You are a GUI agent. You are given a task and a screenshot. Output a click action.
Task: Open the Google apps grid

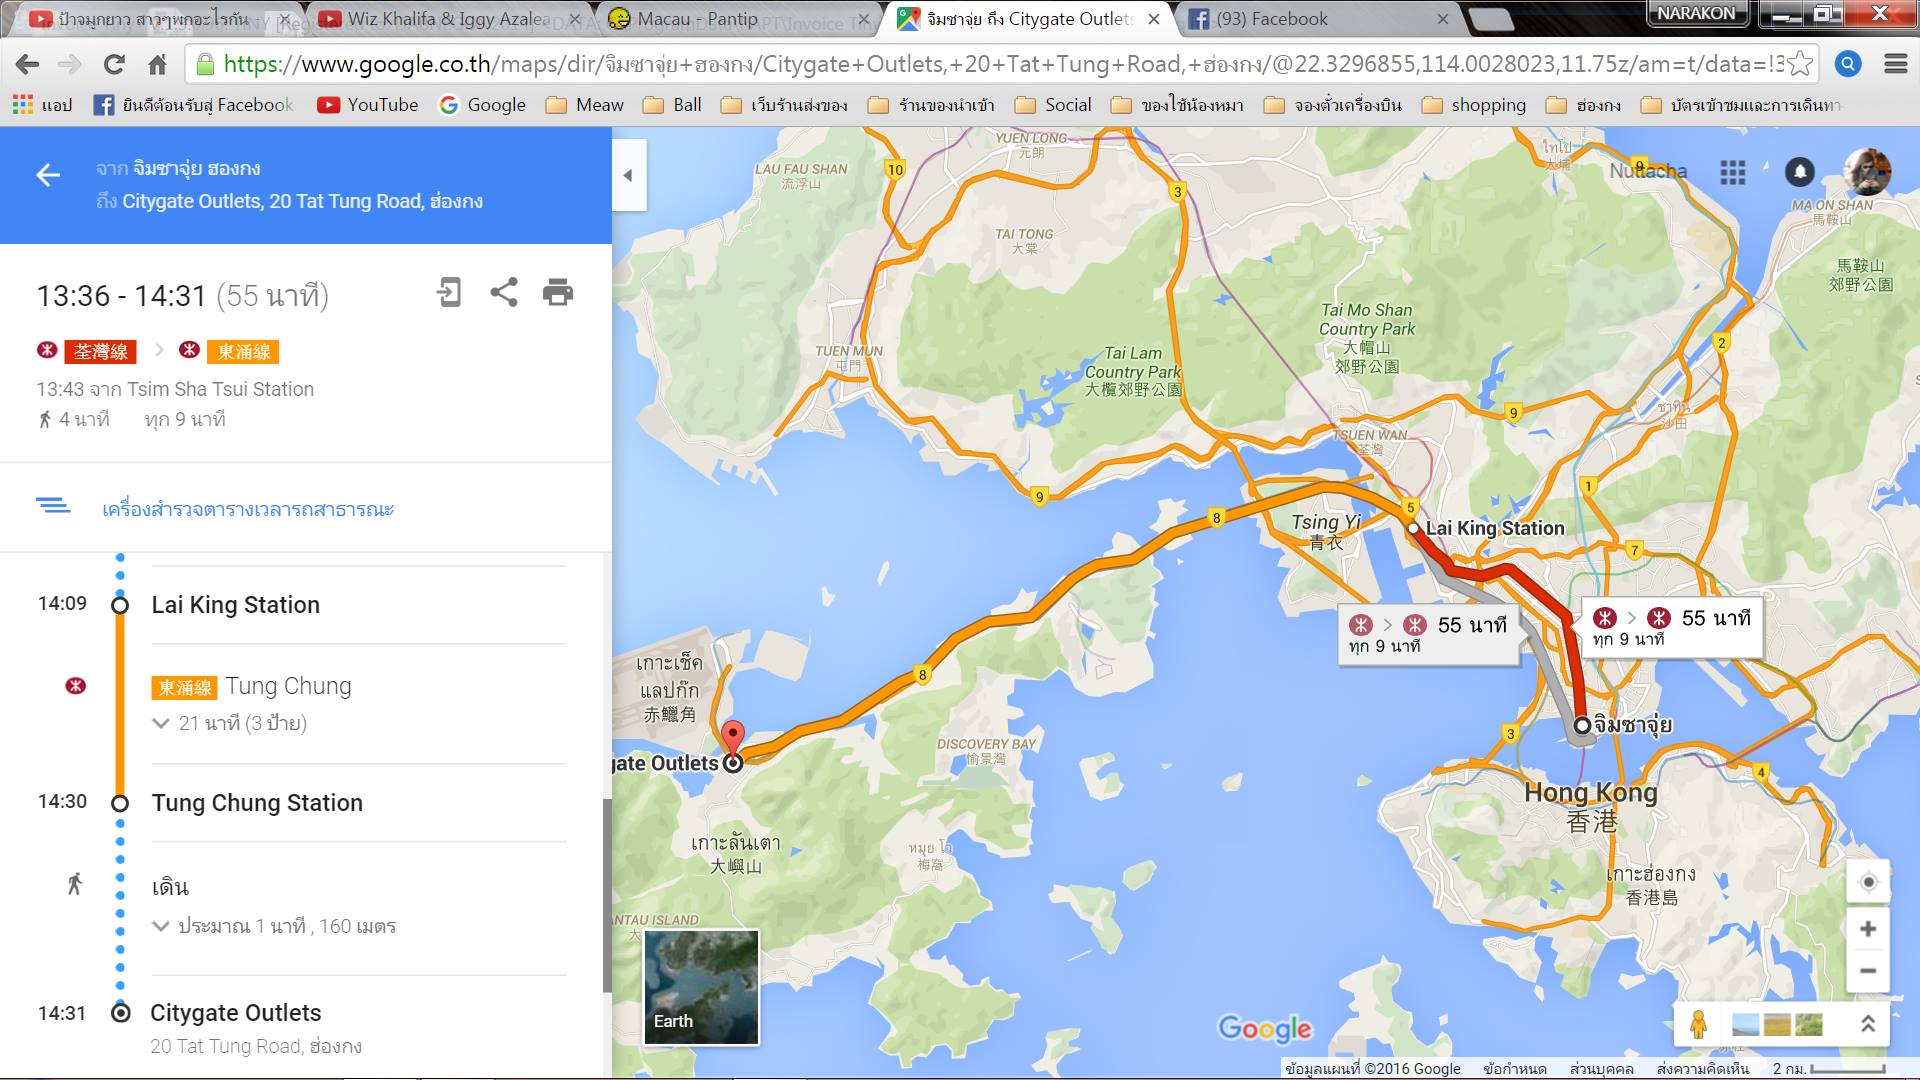pyautogui.click(x=1733, y=172)
